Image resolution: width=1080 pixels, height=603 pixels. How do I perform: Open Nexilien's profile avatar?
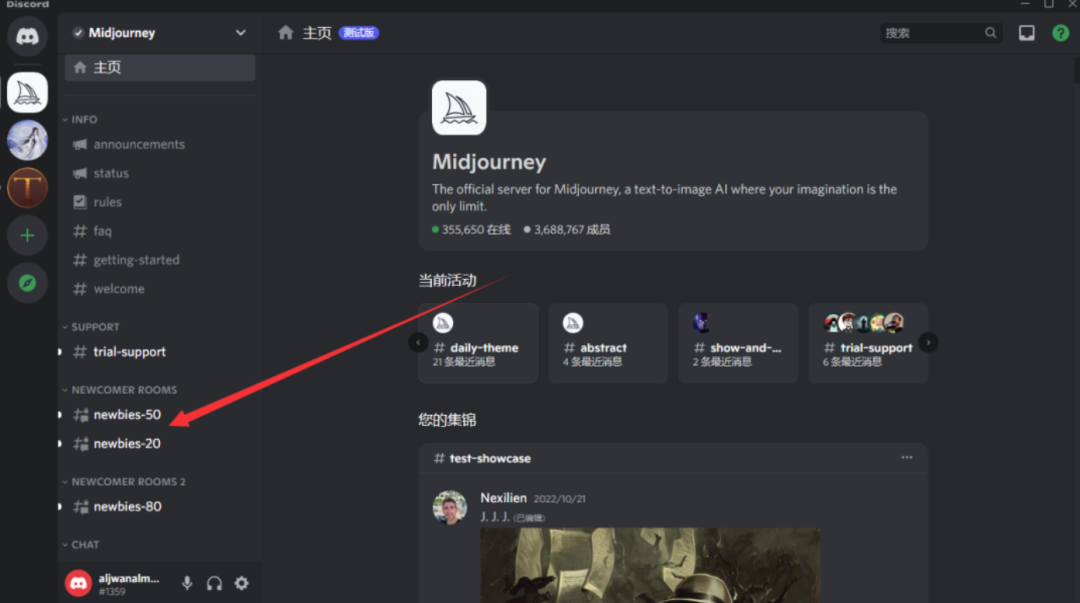(449, 507)
